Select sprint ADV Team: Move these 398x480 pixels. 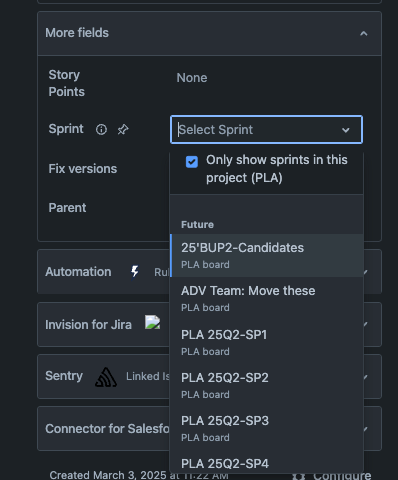(267, 298)
